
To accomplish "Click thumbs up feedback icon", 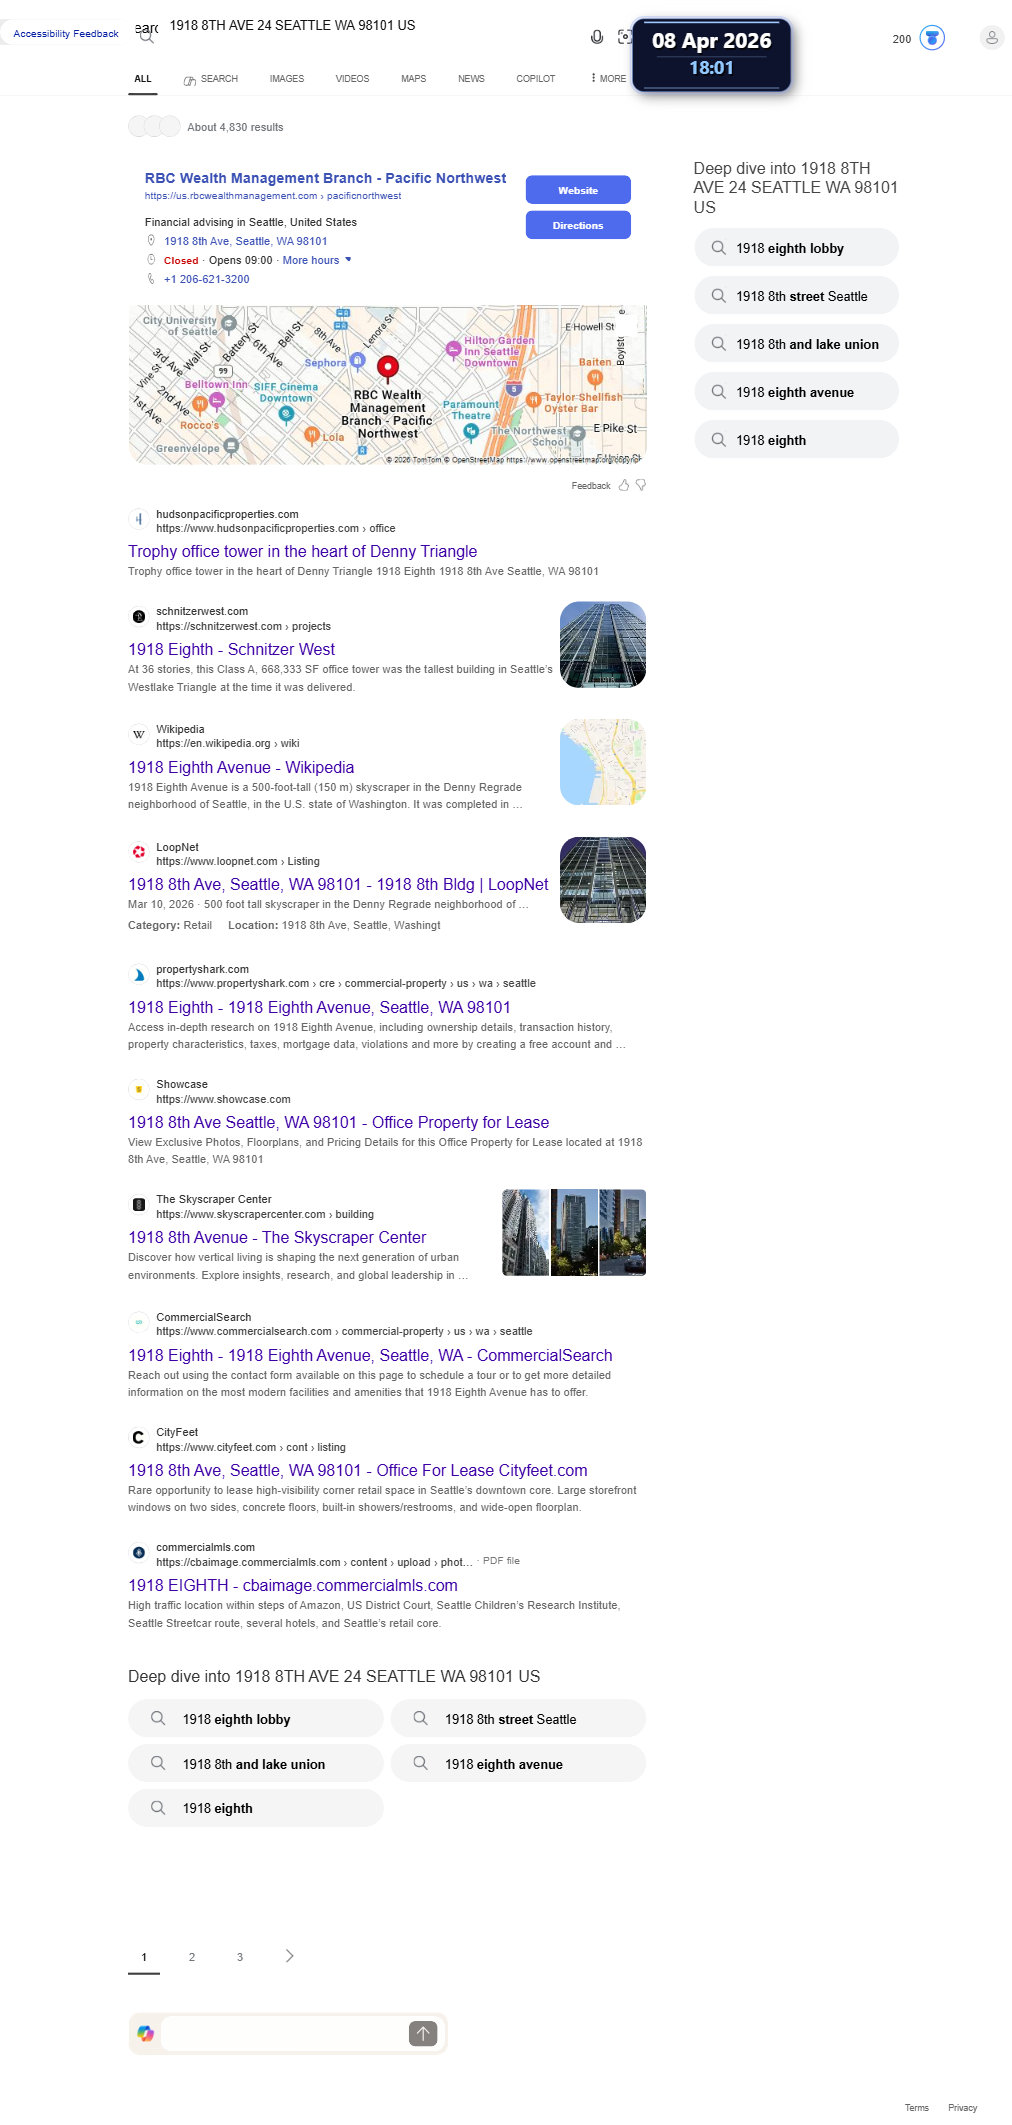I will 624,485.
